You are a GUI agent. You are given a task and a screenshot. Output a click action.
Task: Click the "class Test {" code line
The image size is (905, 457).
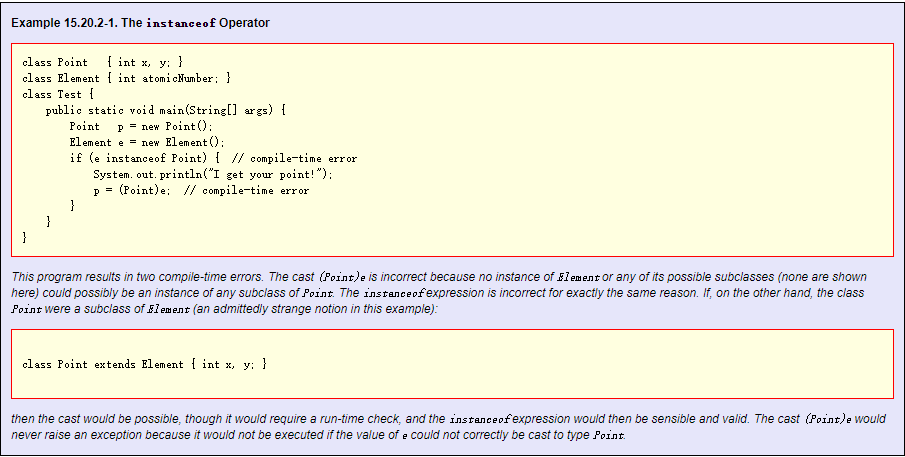point(58,94)
